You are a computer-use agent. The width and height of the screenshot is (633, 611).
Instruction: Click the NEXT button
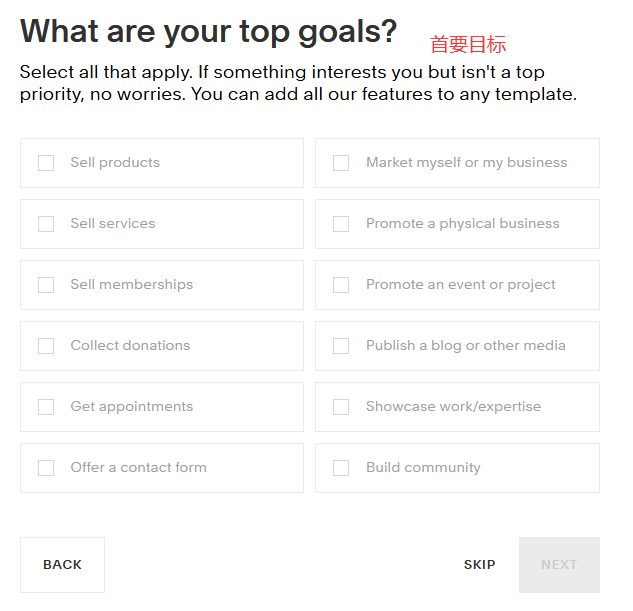(559, 565)
